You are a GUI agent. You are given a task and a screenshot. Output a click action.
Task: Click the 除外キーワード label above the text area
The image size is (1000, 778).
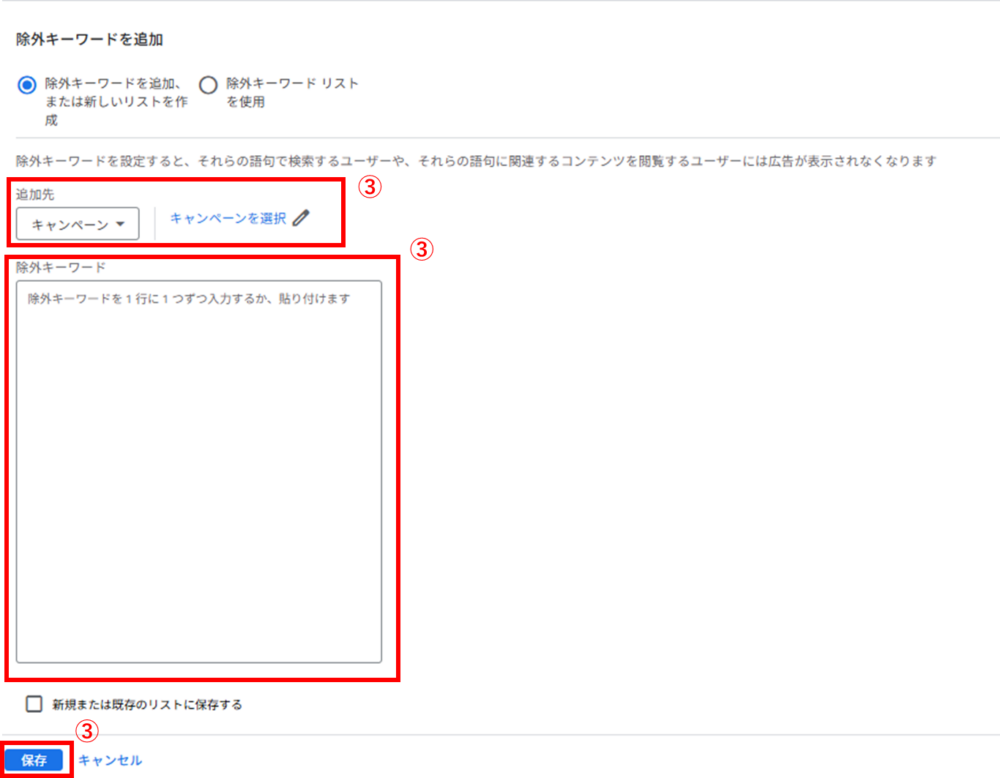[x=61, y=267]
